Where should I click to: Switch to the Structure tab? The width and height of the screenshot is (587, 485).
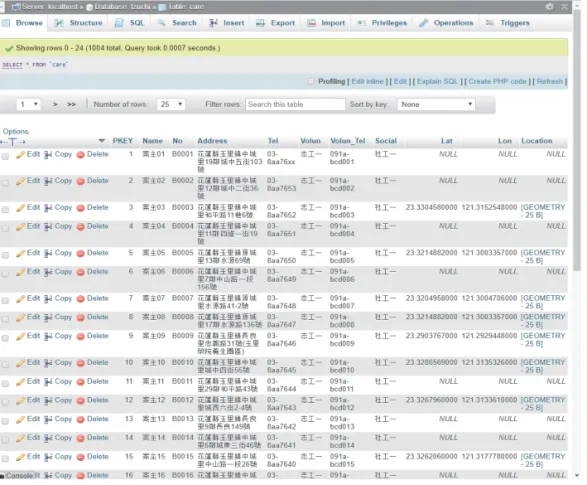pos(79,23)
